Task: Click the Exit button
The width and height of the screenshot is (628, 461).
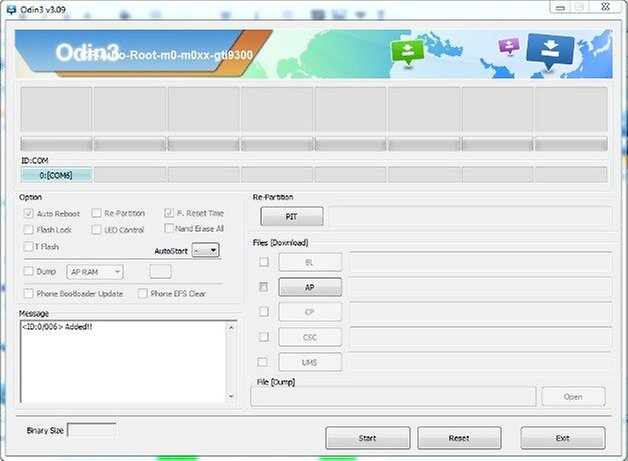Action: click(x=562, y=438)
